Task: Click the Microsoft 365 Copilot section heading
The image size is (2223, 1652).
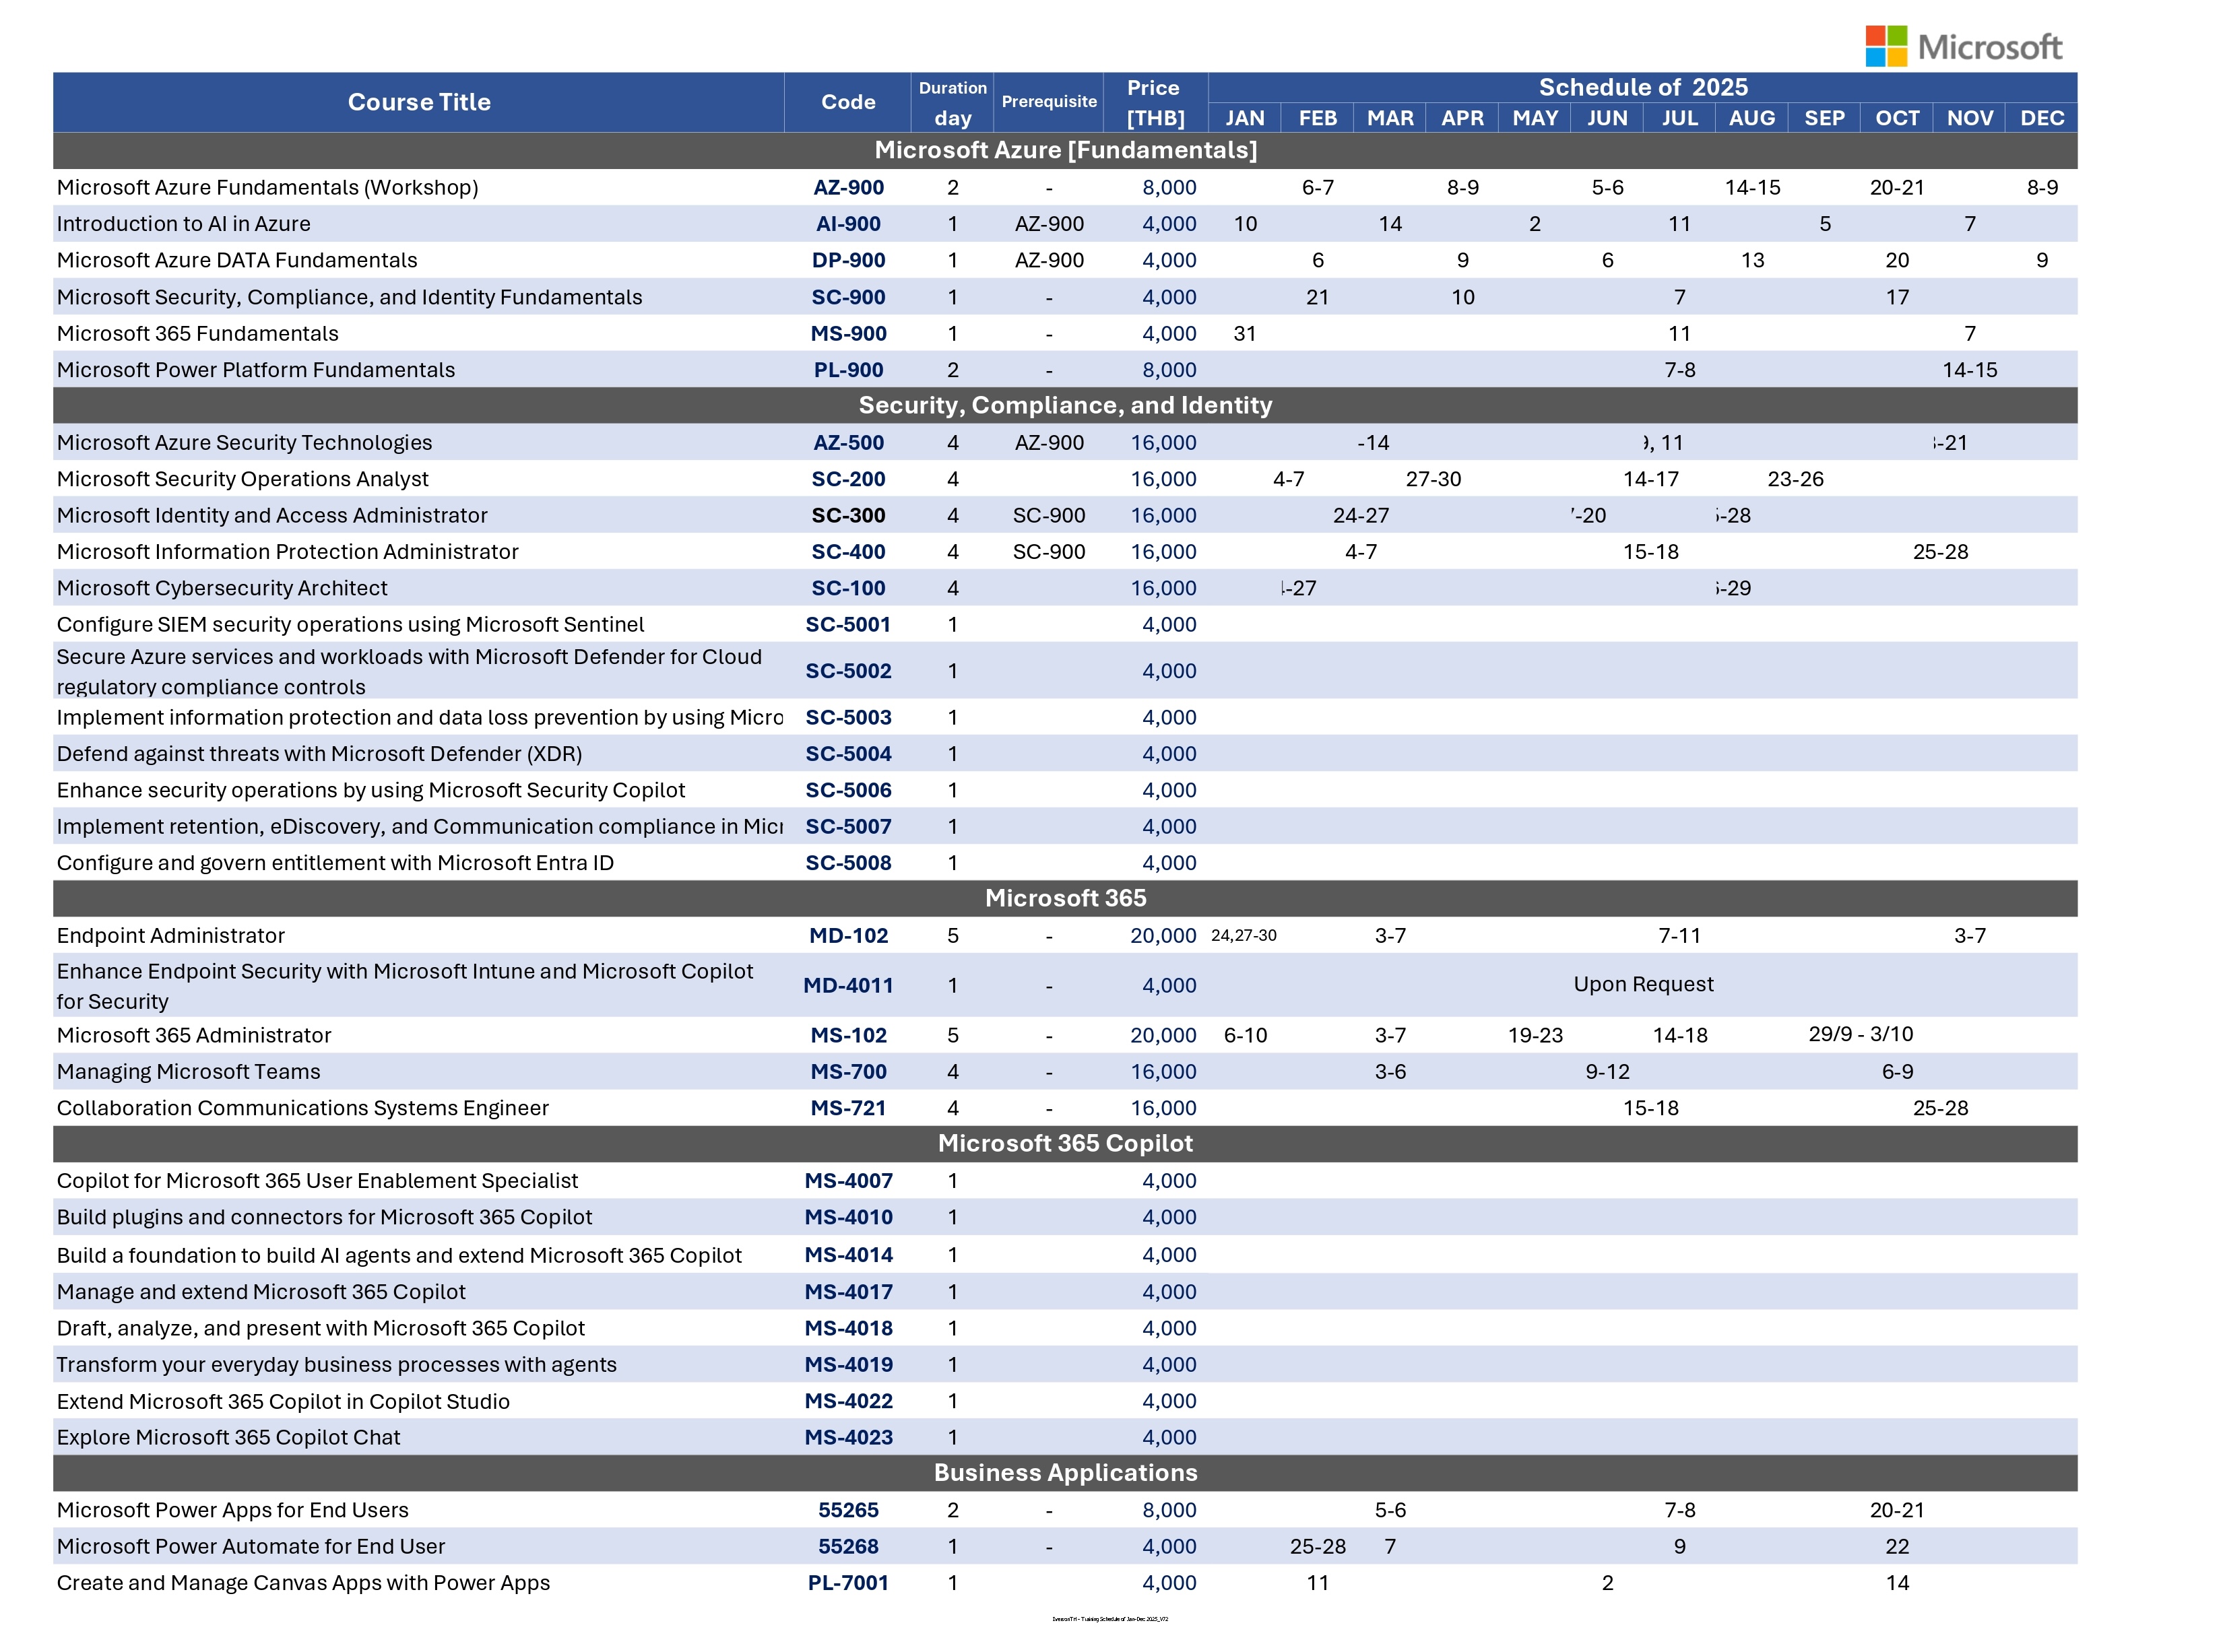Action: 1066,1143
